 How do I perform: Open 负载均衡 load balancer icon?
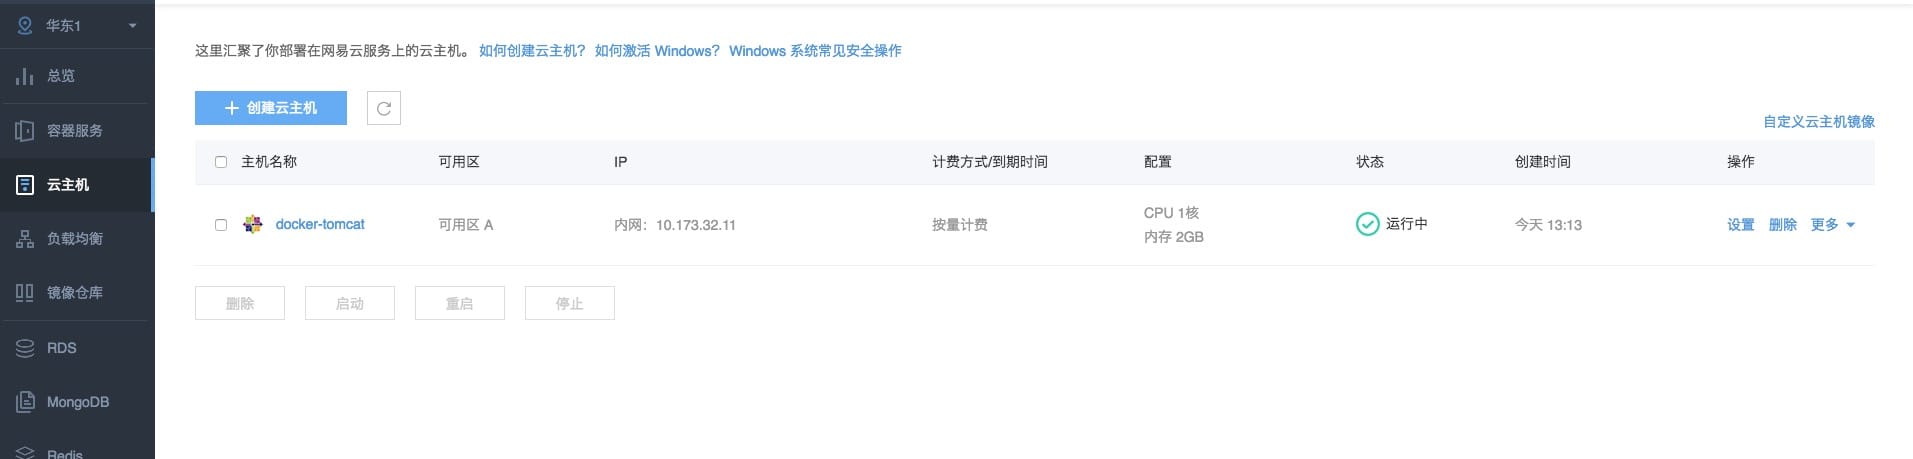click(x=25, y=239)
